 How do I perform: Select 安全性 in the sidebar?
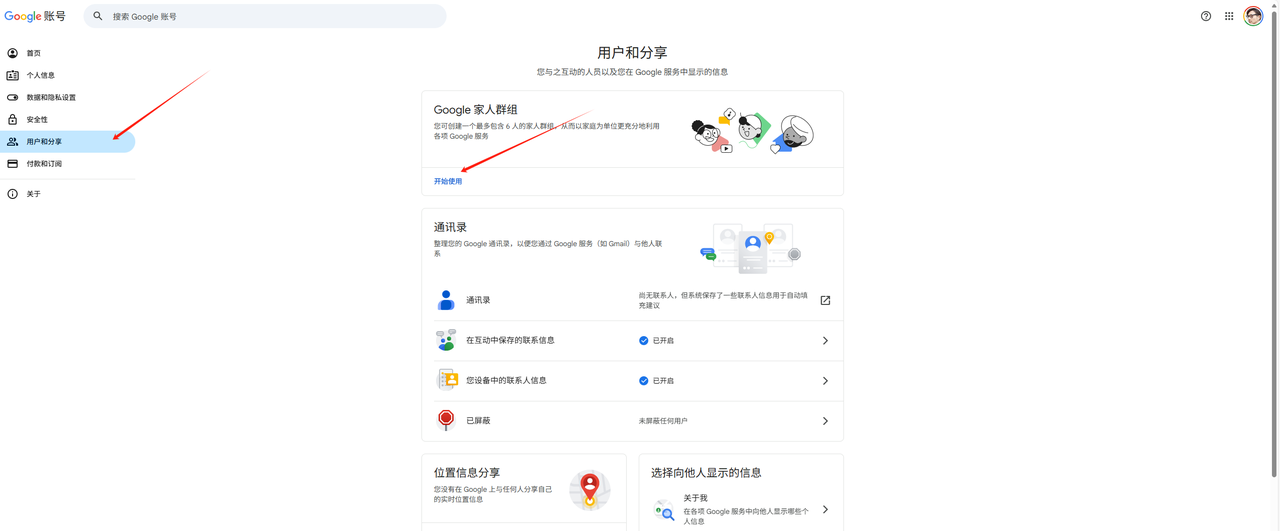(x=37, y=119)
